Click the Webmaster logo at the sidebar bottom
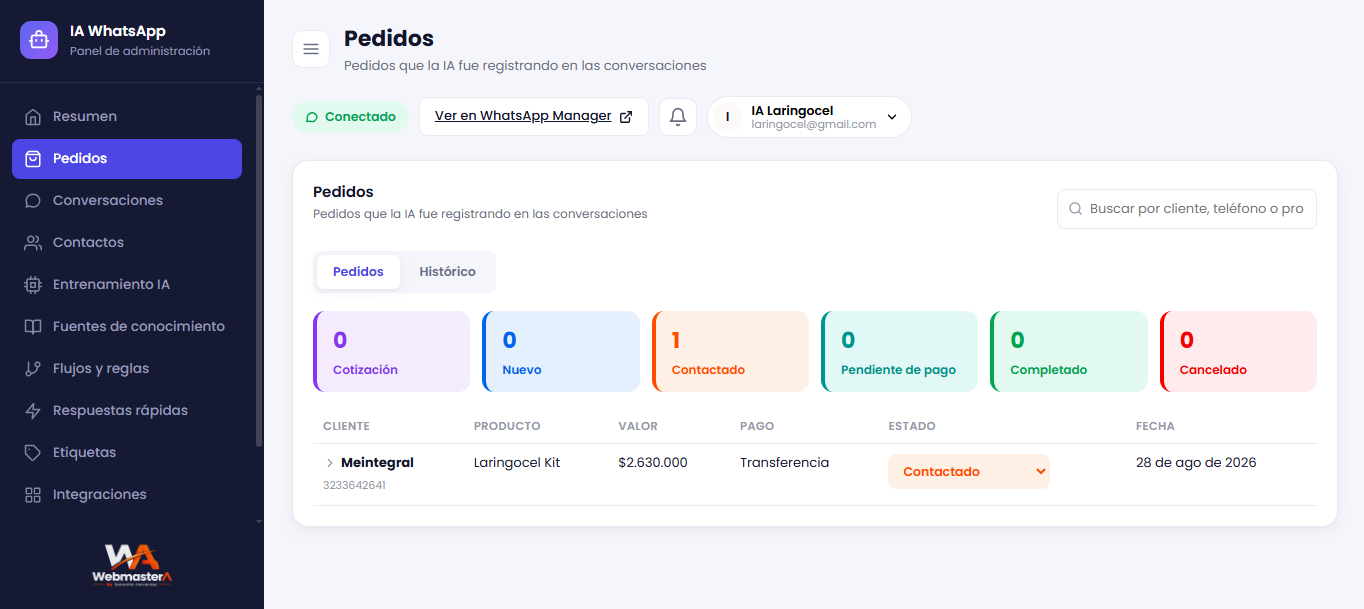 [x=132, y=565]
